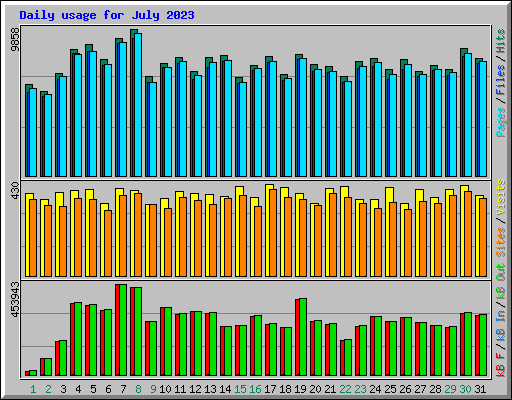Click day 23 on the x-axis

(360, 389)
